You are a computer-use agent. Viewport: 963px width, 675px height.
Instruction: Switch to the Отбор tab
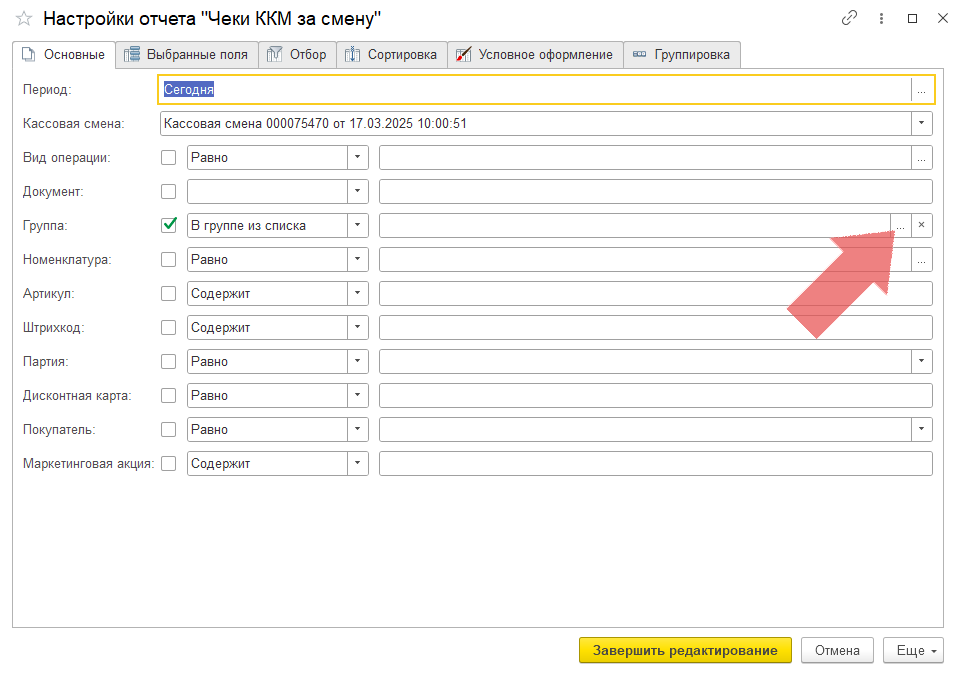(x=297, y=55)
